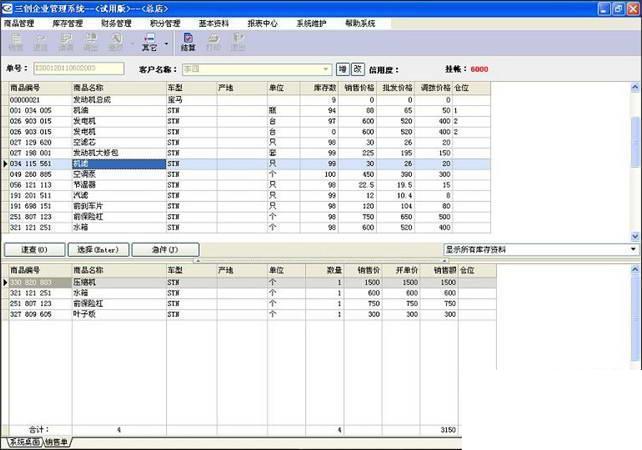Select the 前刹车片 inventory row
The image size is (642, 450).
(x=249, y=206)
